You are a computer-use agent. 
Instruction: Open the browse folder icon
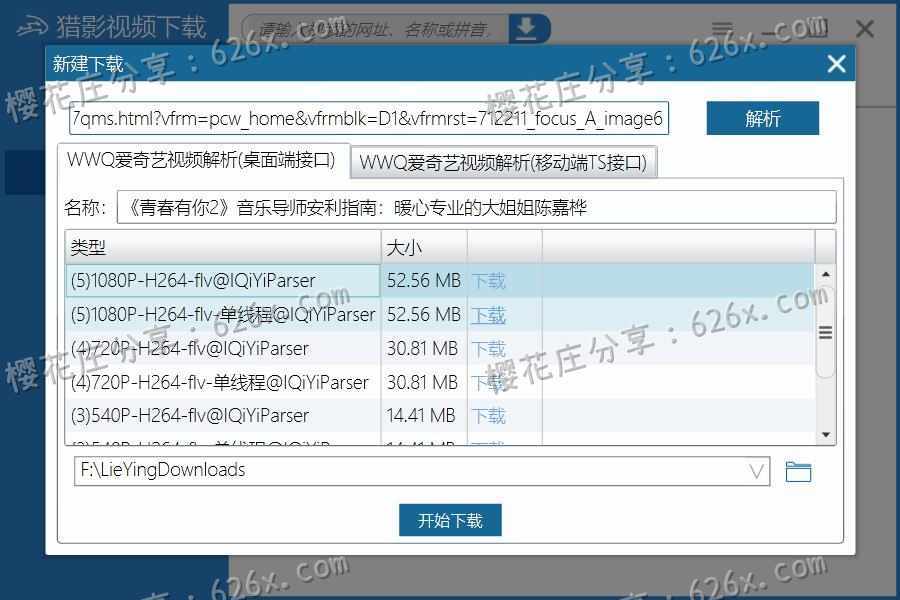click(x=798, y=472)
